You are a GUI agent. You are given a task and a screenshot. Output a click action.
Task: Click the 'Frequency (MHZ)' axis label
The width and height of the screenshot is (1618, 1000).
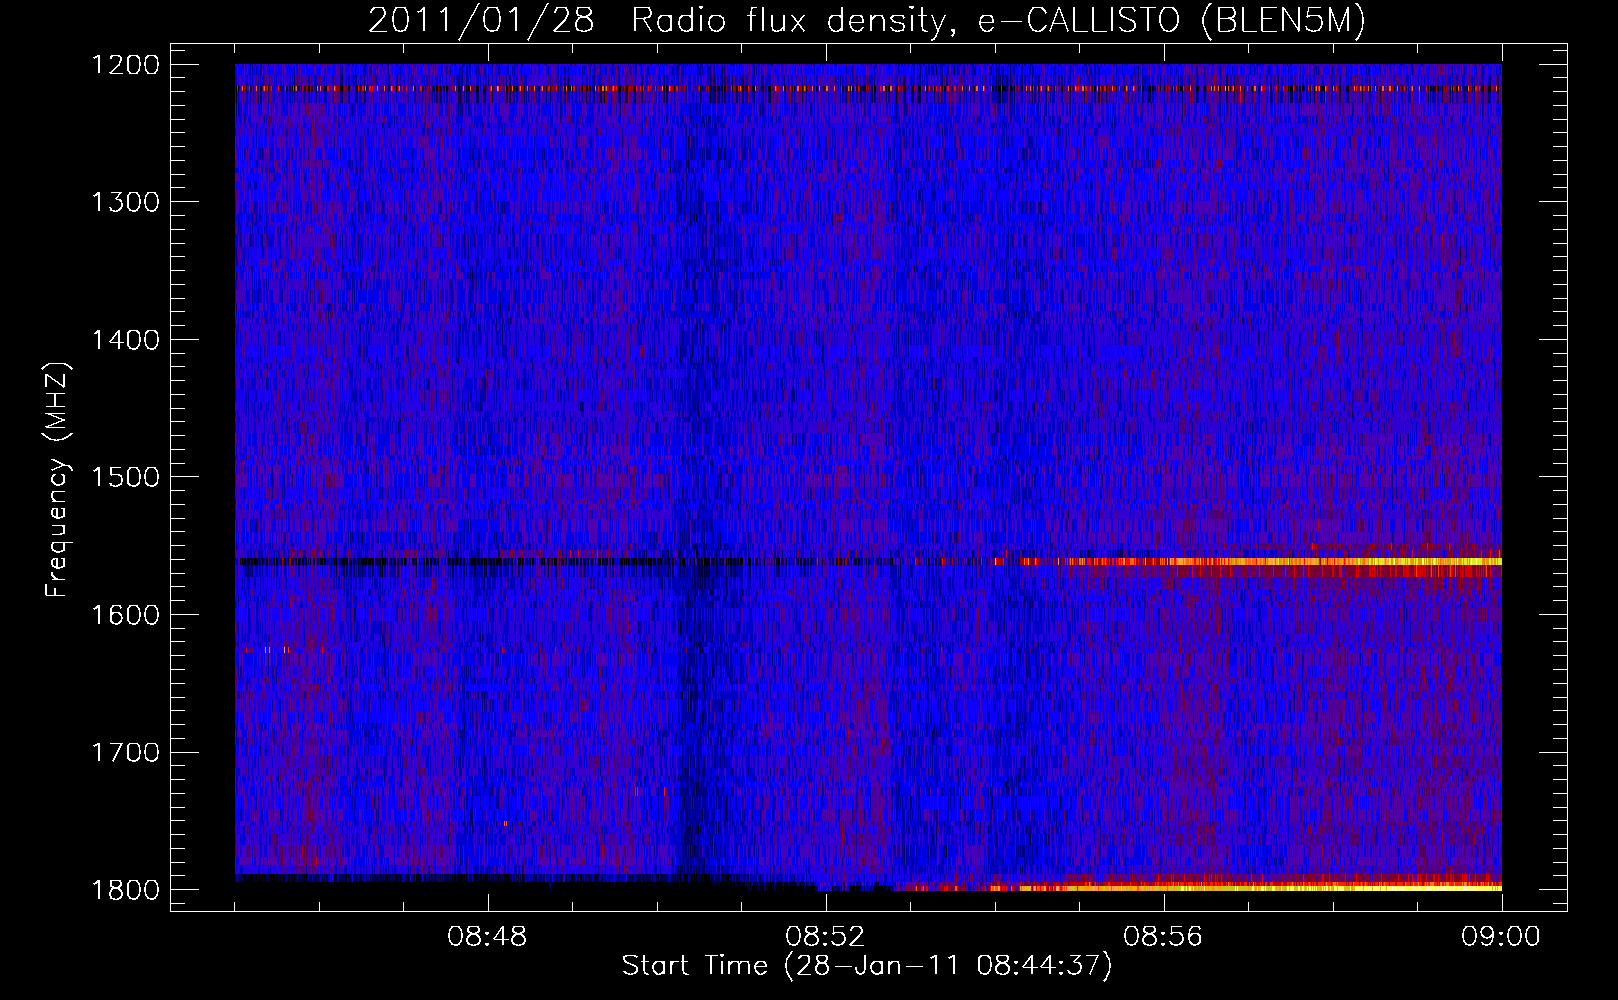click(57, 480)
